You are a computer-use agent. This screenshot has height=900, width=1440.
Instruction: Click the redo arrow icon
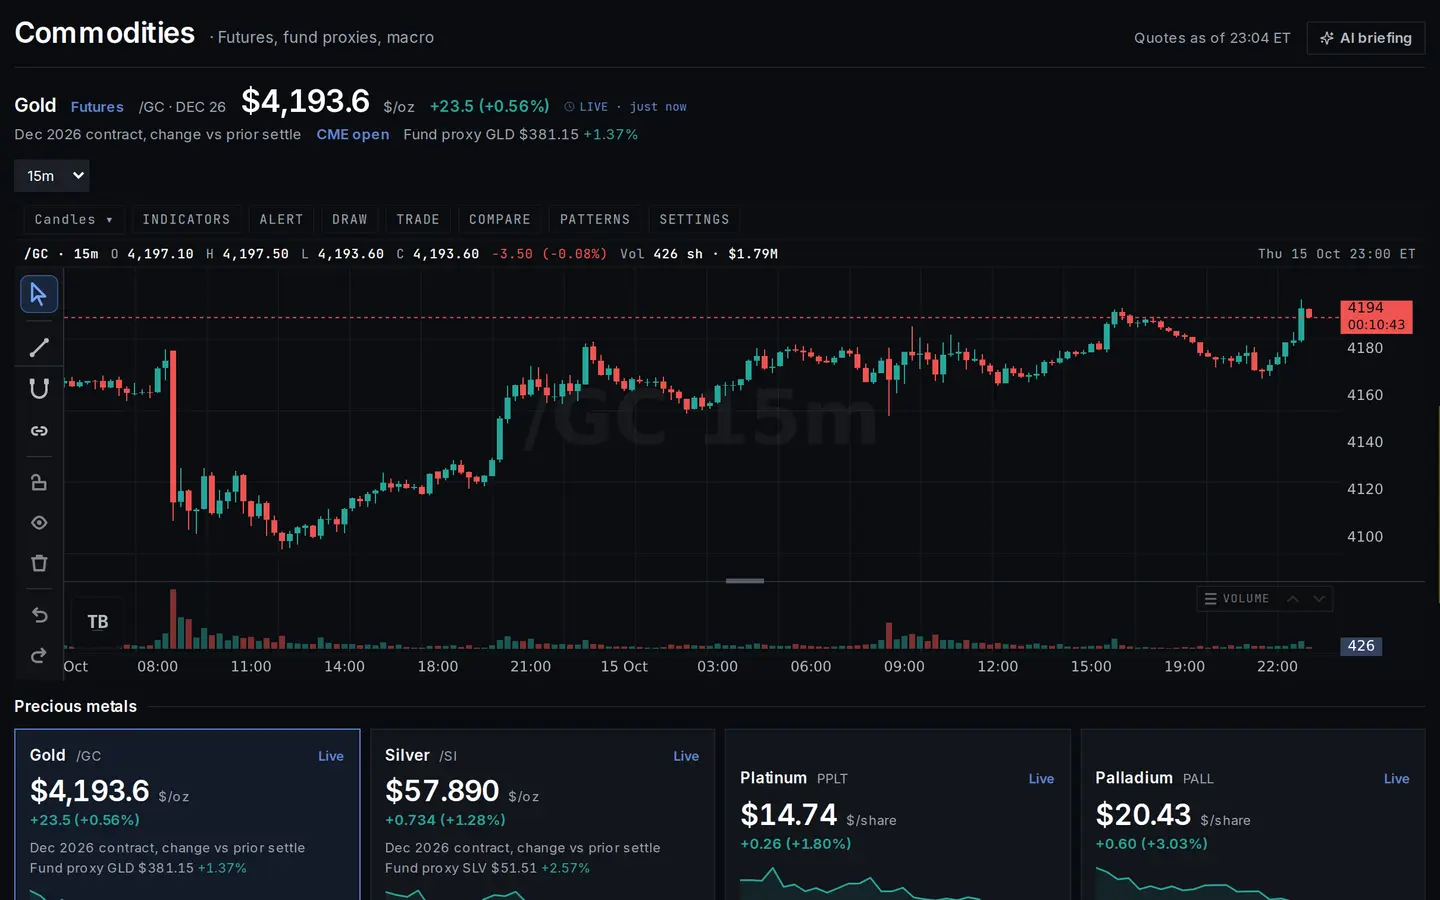point(39,656)
